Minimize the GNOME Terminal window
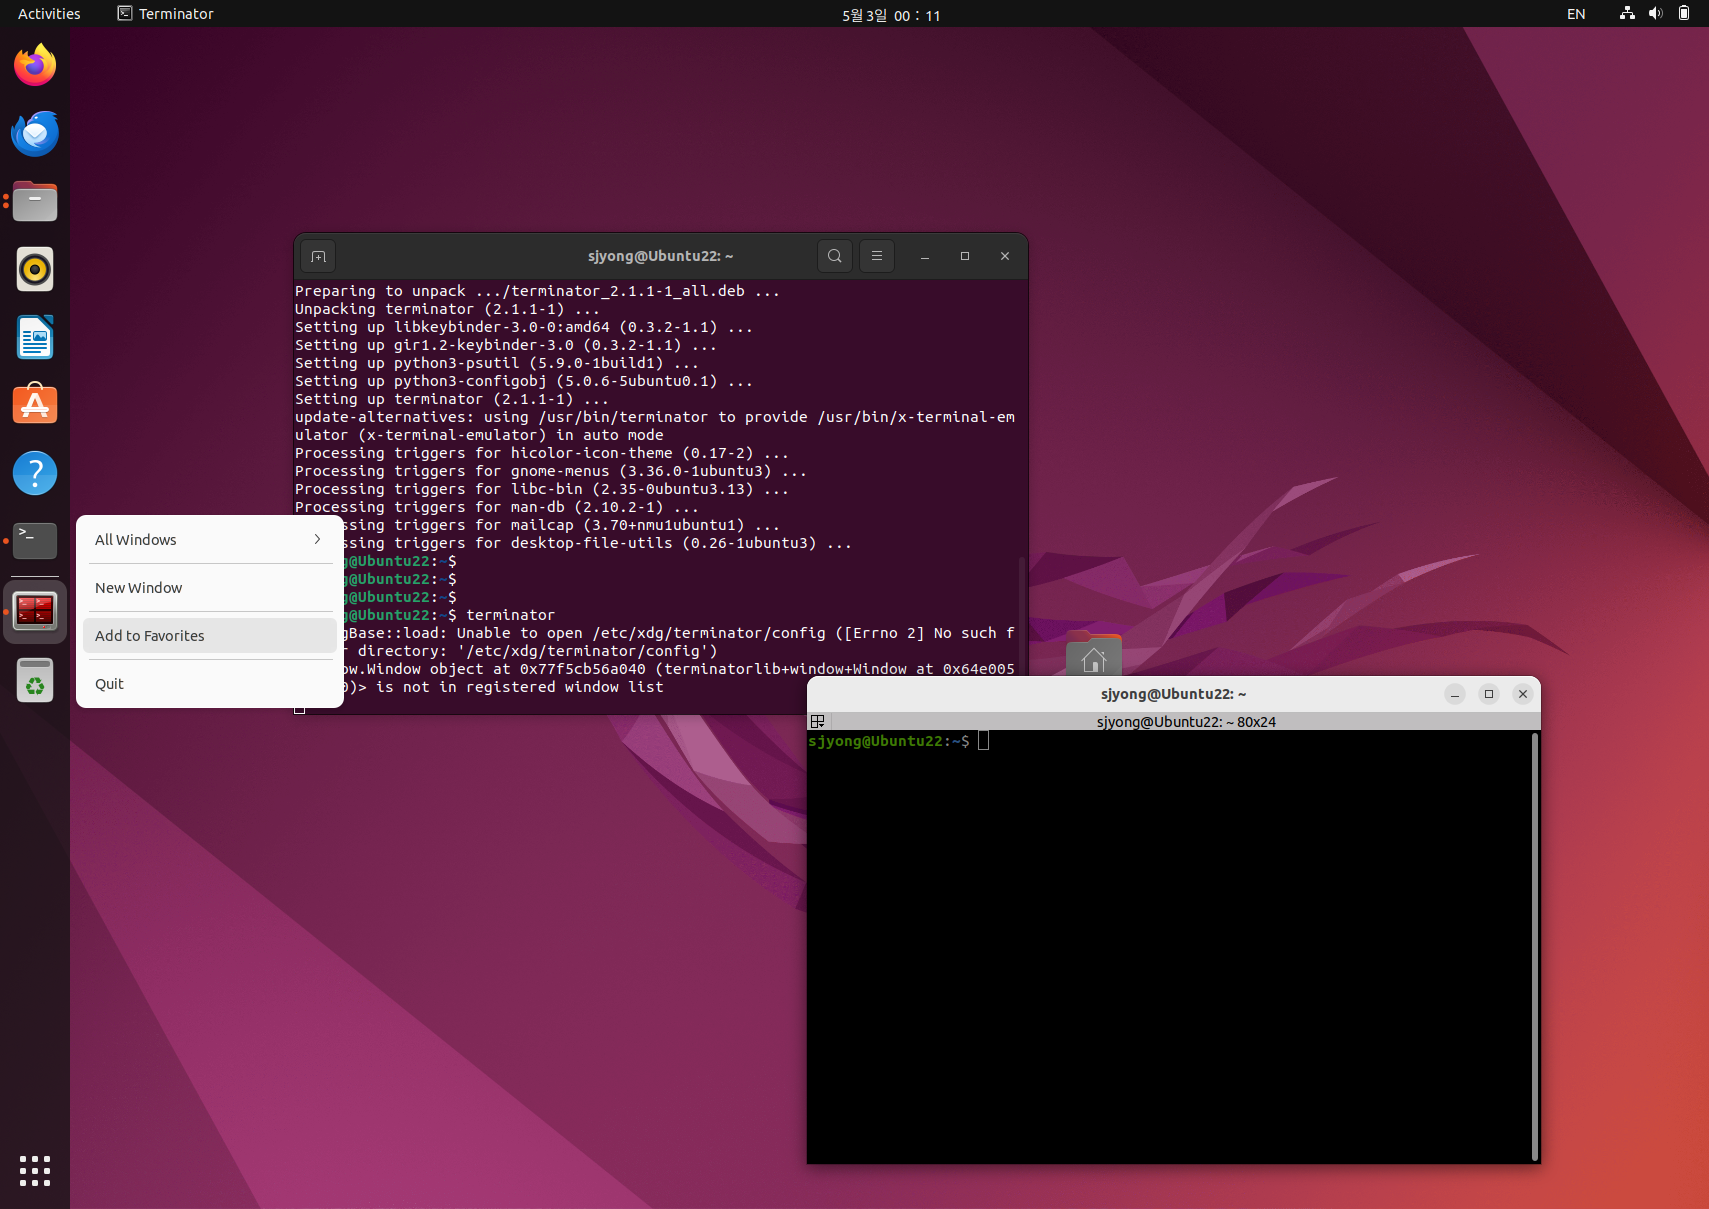 925,256
